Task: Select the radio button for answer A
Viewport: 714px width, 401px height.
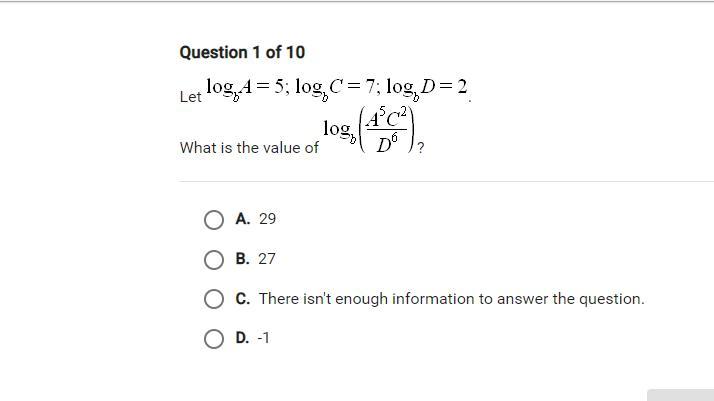Action: pyautogui.click(x=214, y=220)
